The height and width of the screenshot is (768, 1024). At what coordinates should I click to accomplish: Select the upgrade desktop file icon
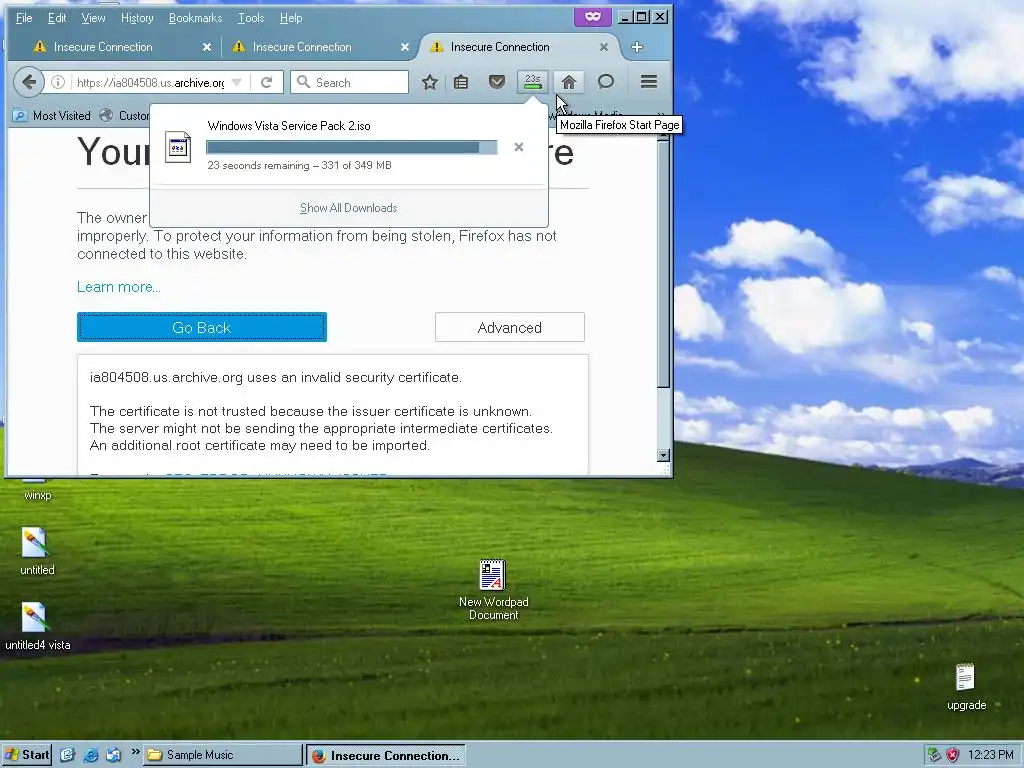tap(966, 687)
